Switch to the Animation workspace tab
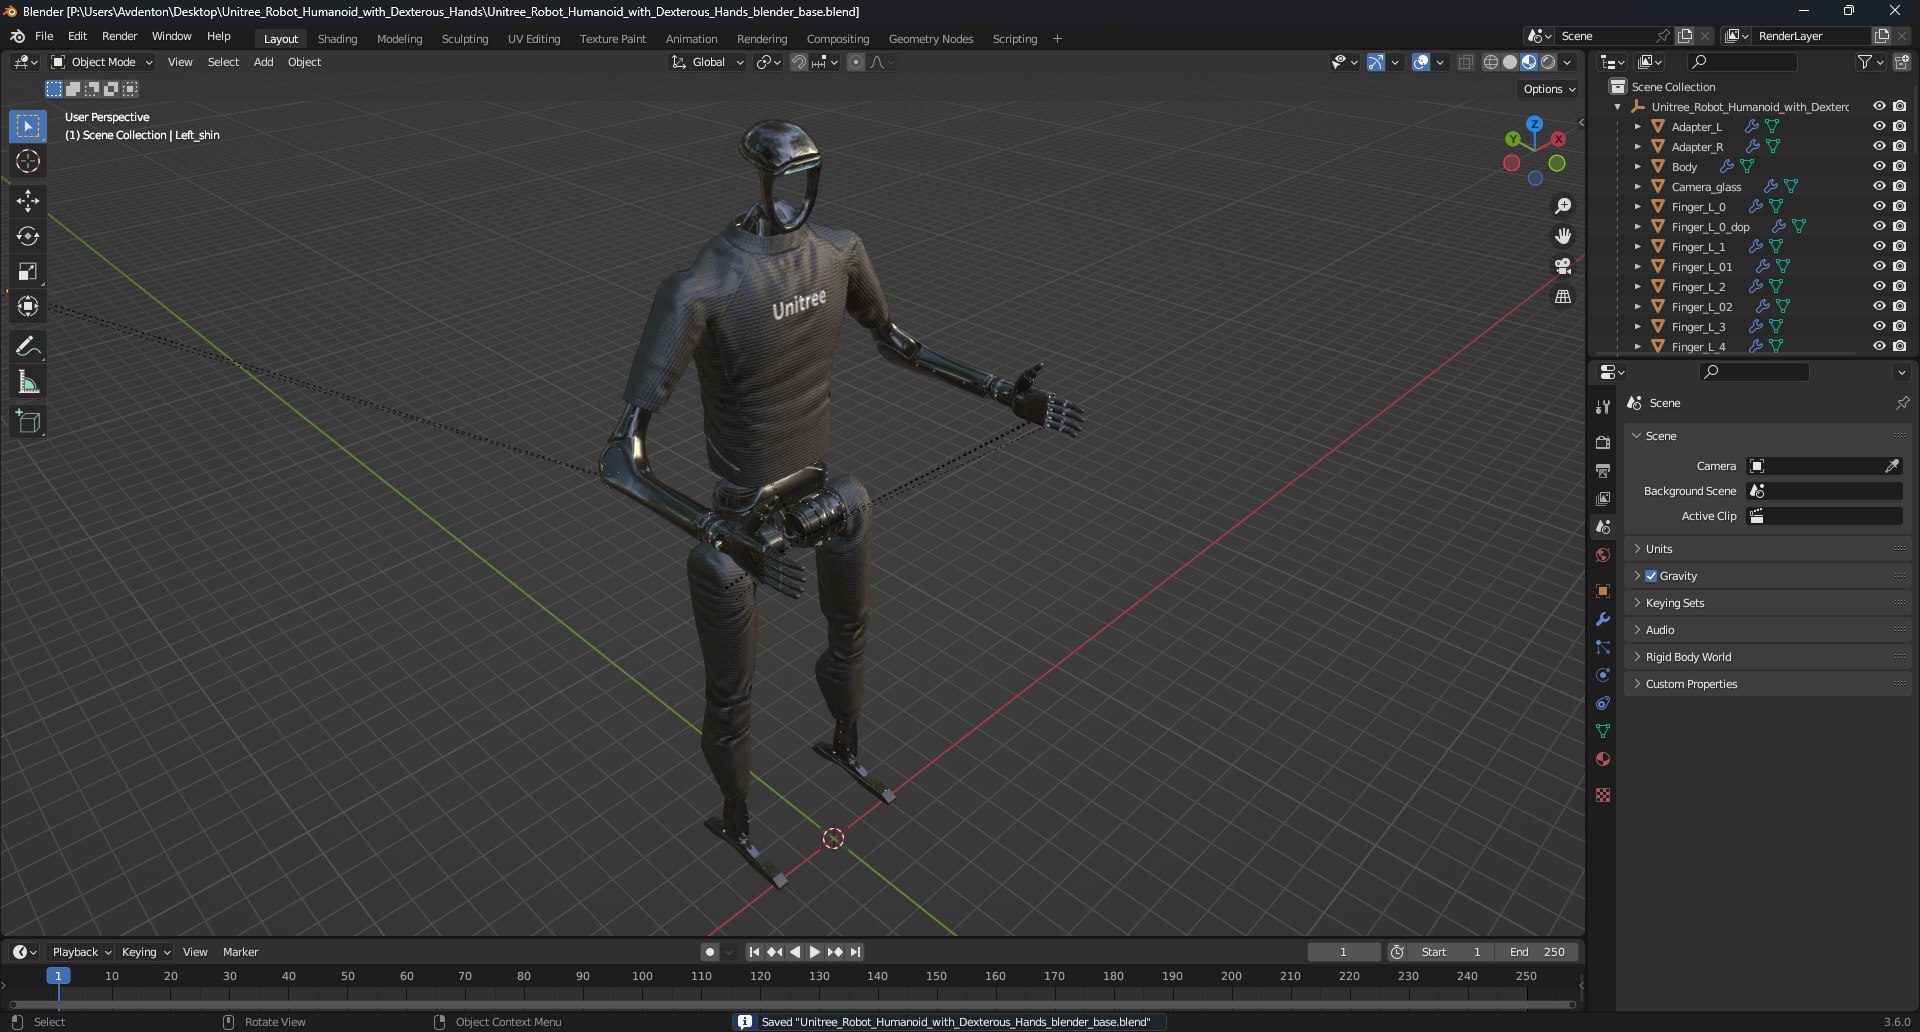This screenshot has height=1032, width=1920. click(x=691, y=39)
